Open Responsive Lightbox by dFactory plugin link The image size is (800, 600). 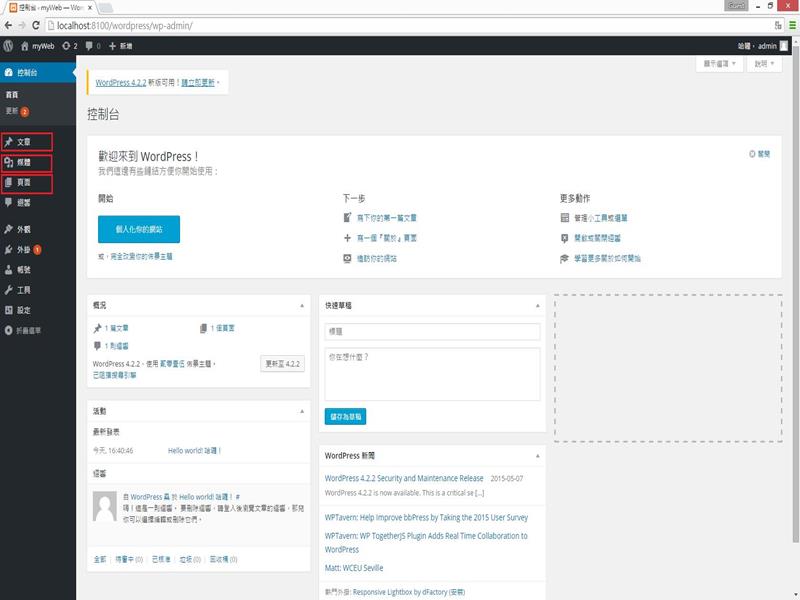(409, 592)
